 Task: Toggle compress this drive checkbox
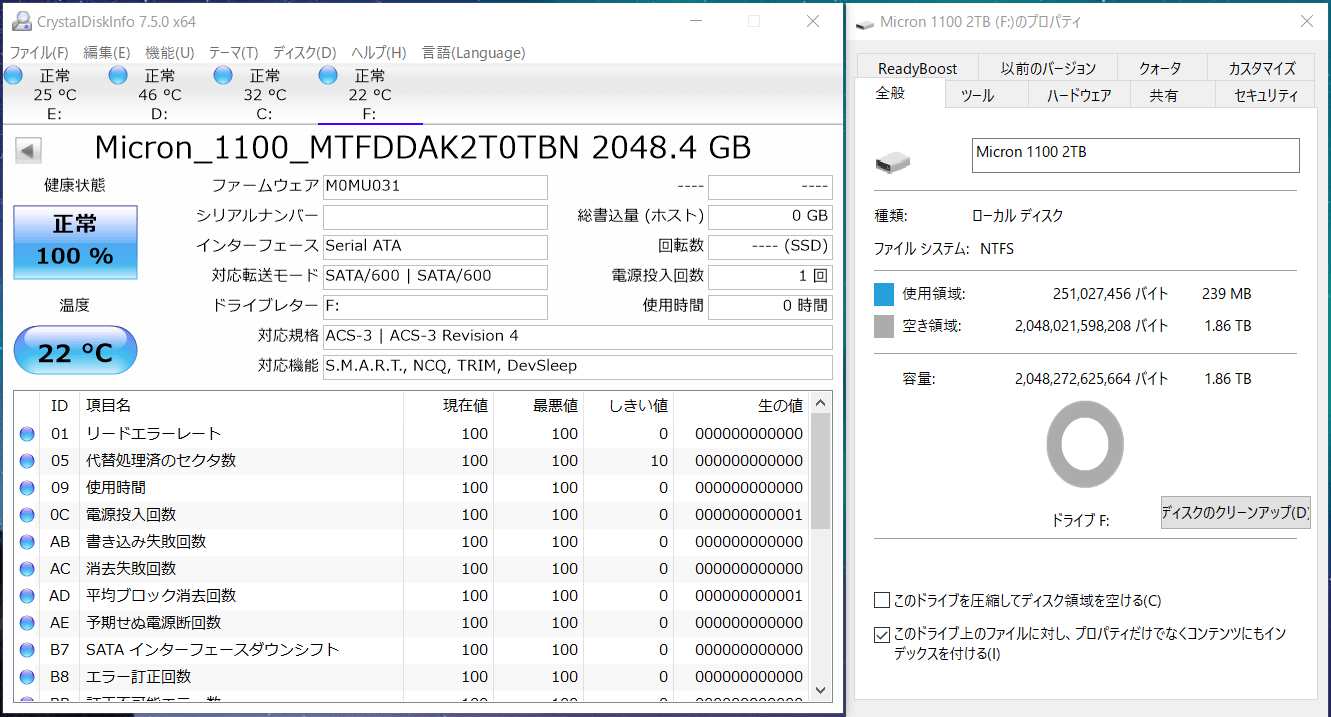(x=882, y=601)
